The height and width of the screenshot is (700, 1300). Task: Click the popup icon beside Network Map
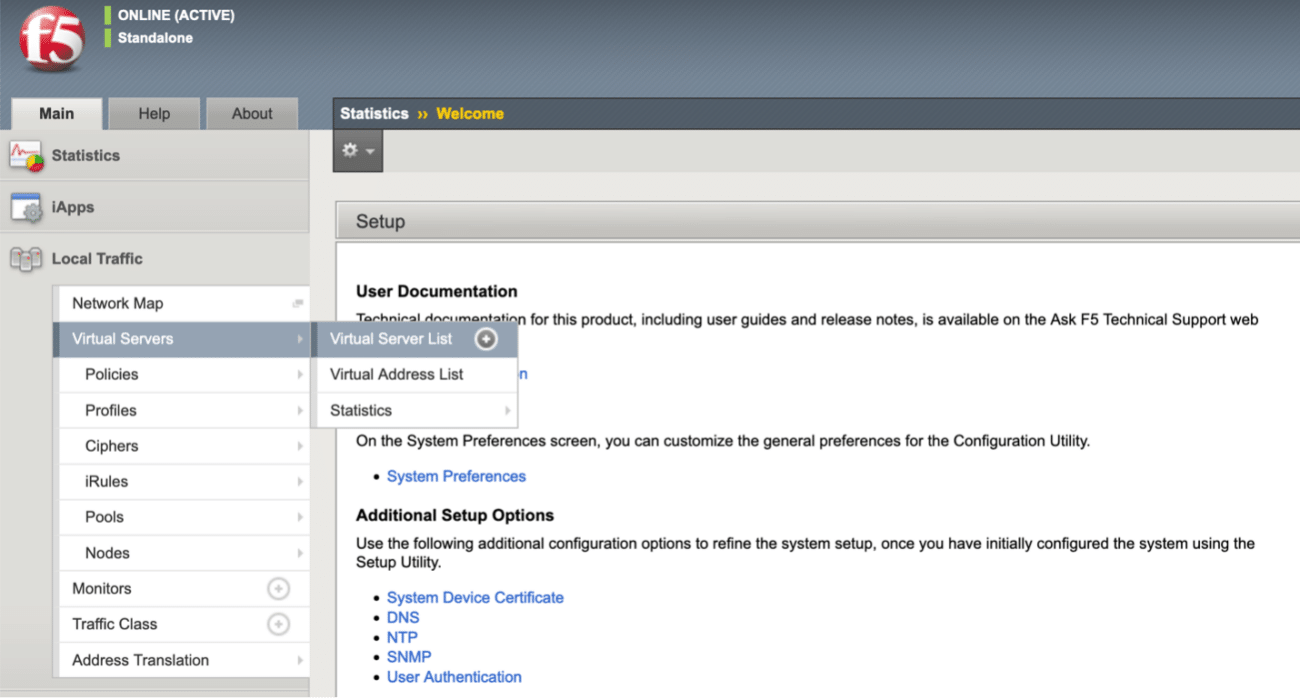[x=296, y=300]
